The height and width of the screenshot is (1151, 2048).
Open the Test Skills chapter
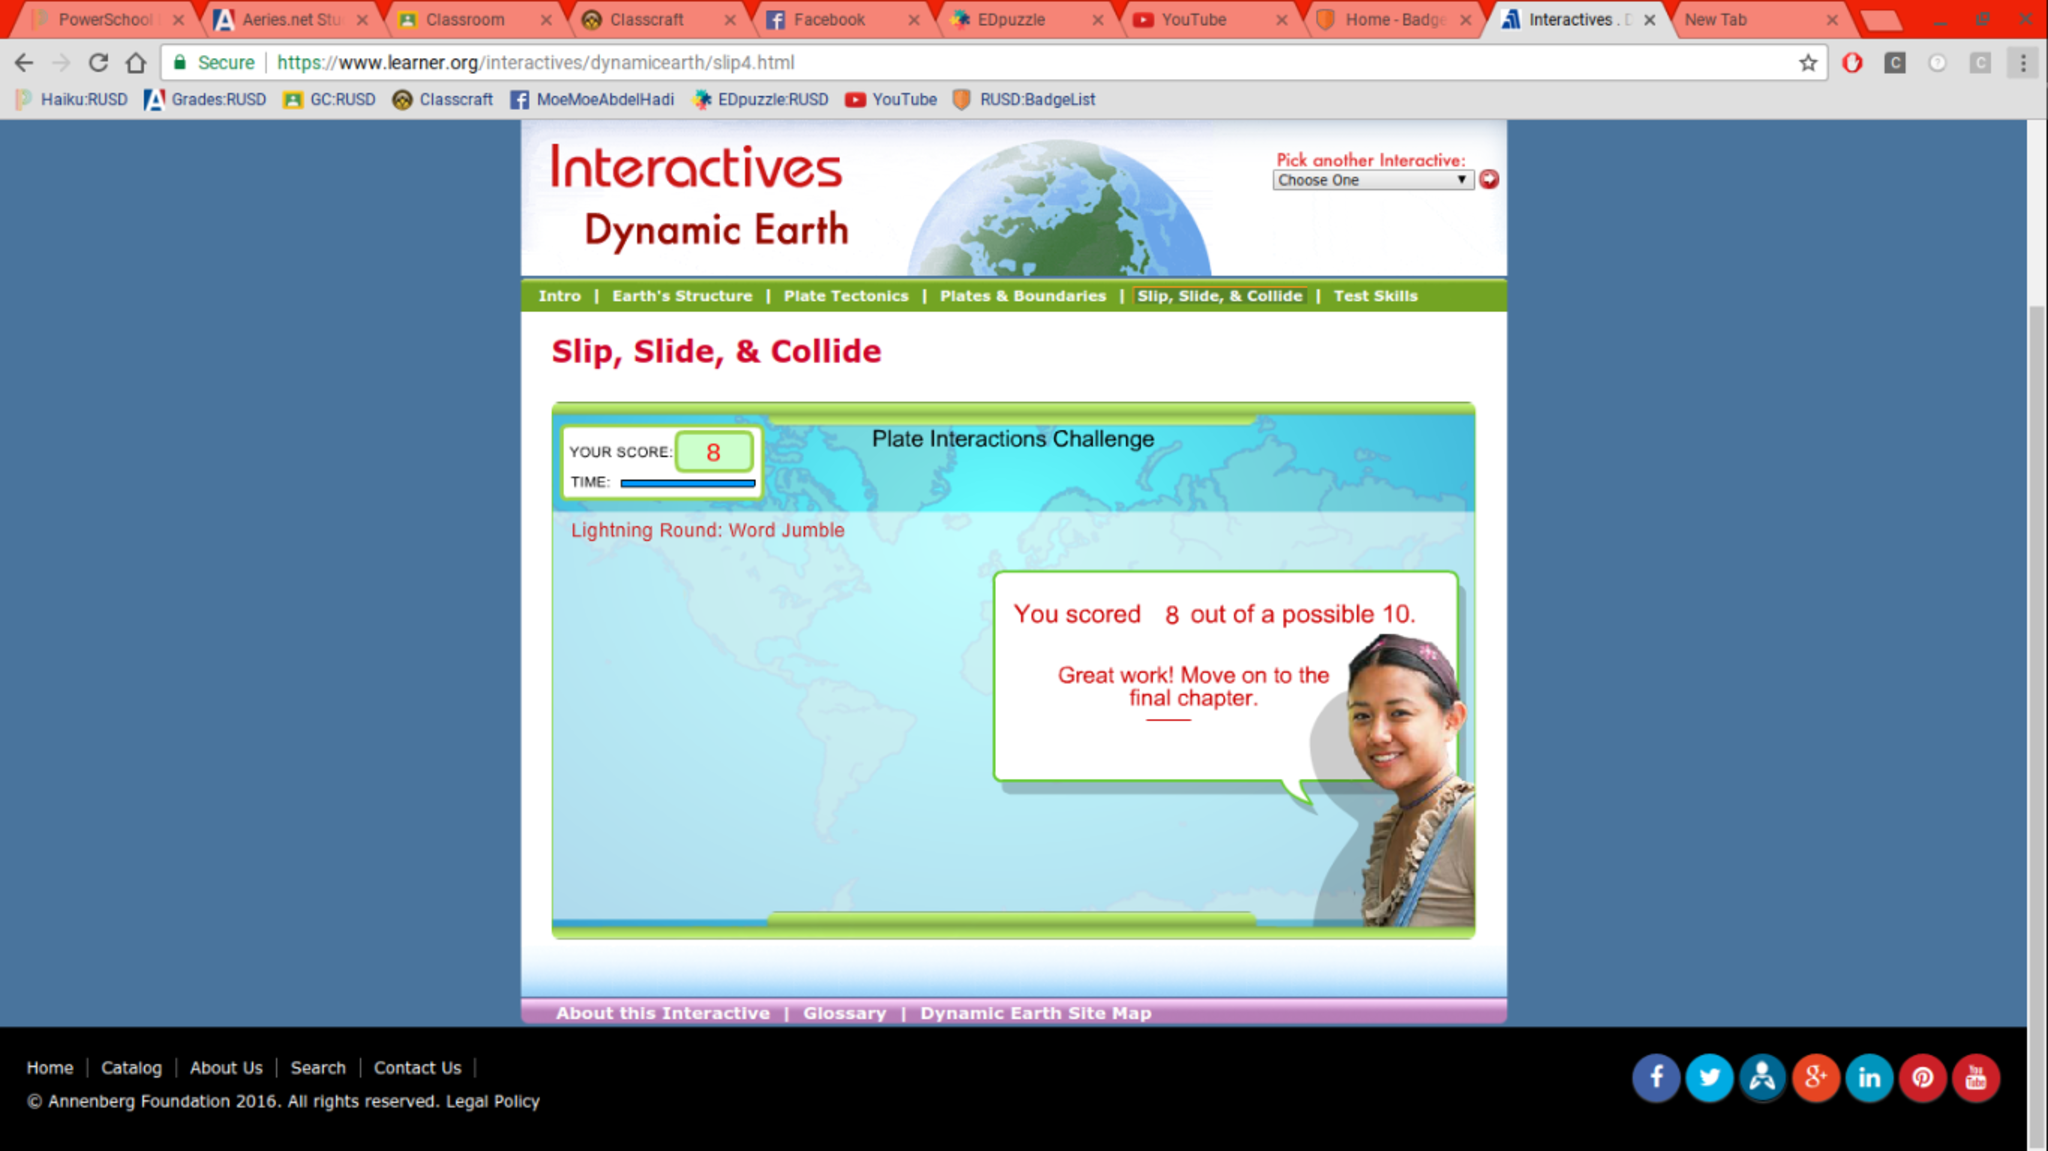(x=1375, y=296)
